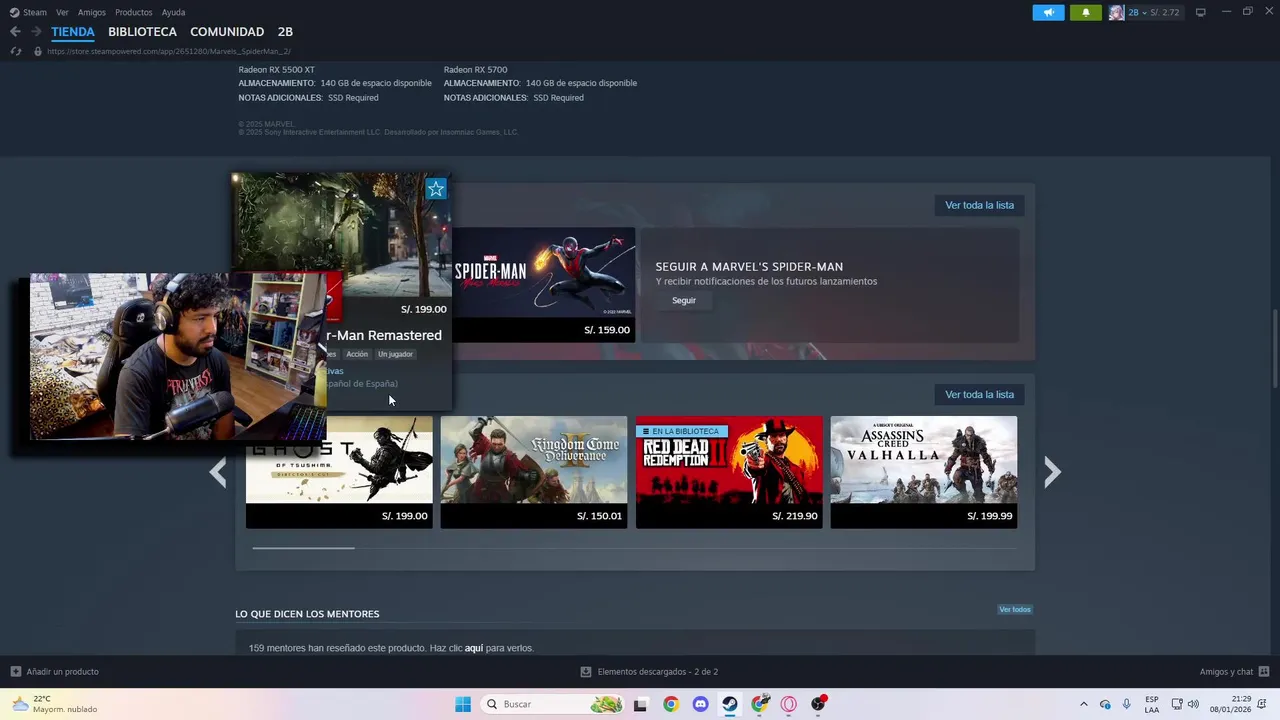
Task: Open Task View in the taskbar
Action: 640,704
